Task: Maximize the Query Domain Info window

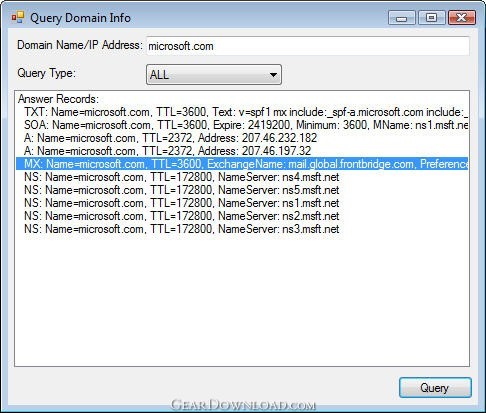Action: point(431,17)
